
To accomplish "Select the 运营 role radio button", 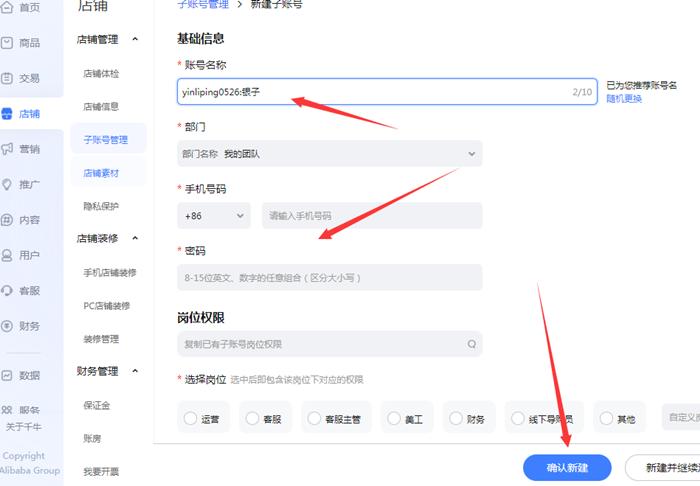I will (x=191, y=419).
